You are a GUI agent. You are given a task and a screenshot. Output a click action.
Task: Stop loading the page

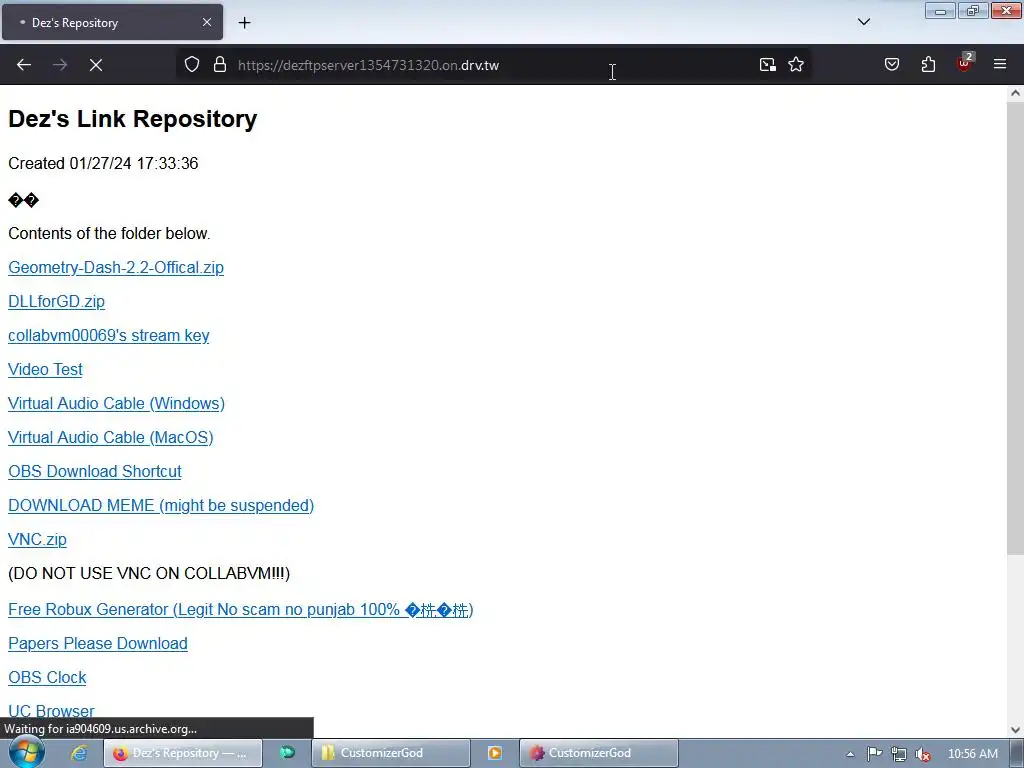(x=96, y=65)
